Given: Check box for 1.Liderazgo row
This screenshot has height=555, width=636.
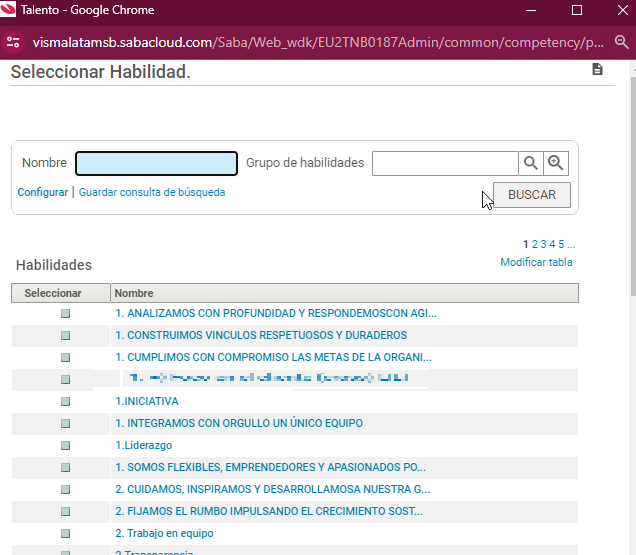Looking at the screenshot, I should (65, 445).
